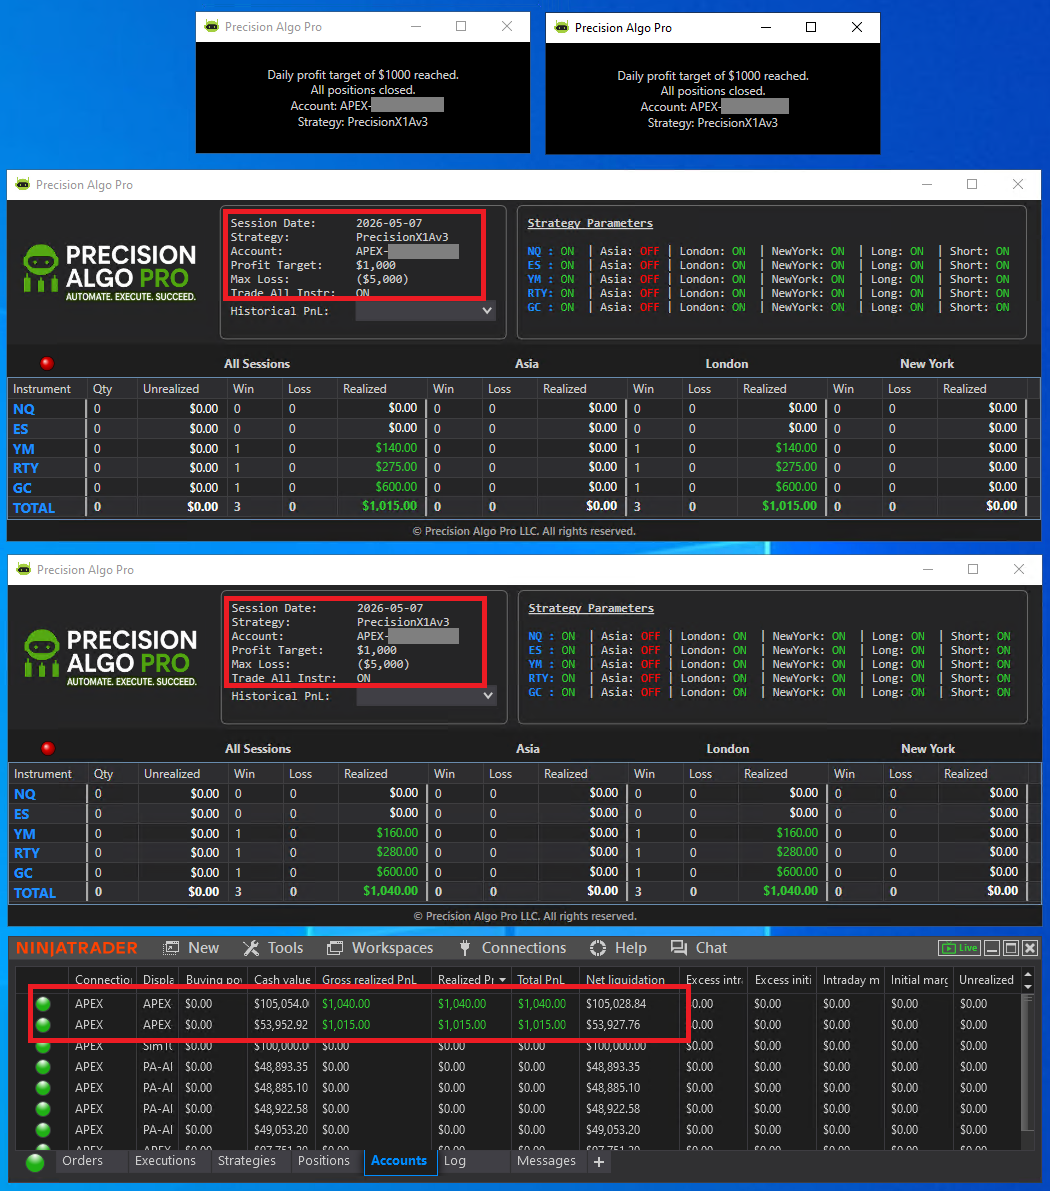Click ES instrument in the $1,015.00 total window

pyautogui.click(x=21, y=428)
